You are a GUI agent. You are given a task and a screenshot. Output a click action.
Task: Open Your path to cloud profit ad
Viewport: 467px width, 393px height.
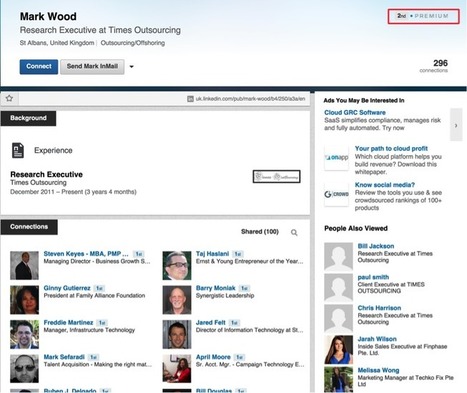pyautogui.click(x=391, y=149)
